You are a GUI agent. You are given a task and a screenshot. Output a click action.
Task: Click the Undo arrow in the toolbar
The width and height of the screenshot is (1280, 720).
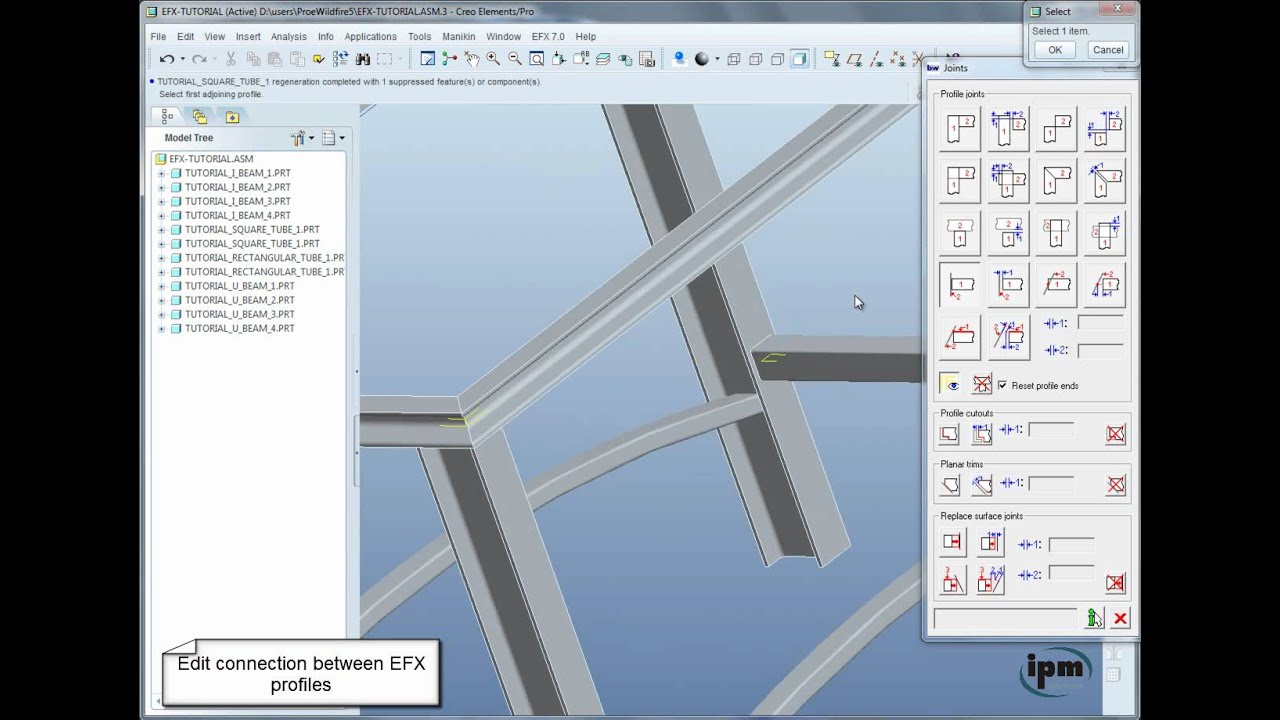tap(166, 59)
